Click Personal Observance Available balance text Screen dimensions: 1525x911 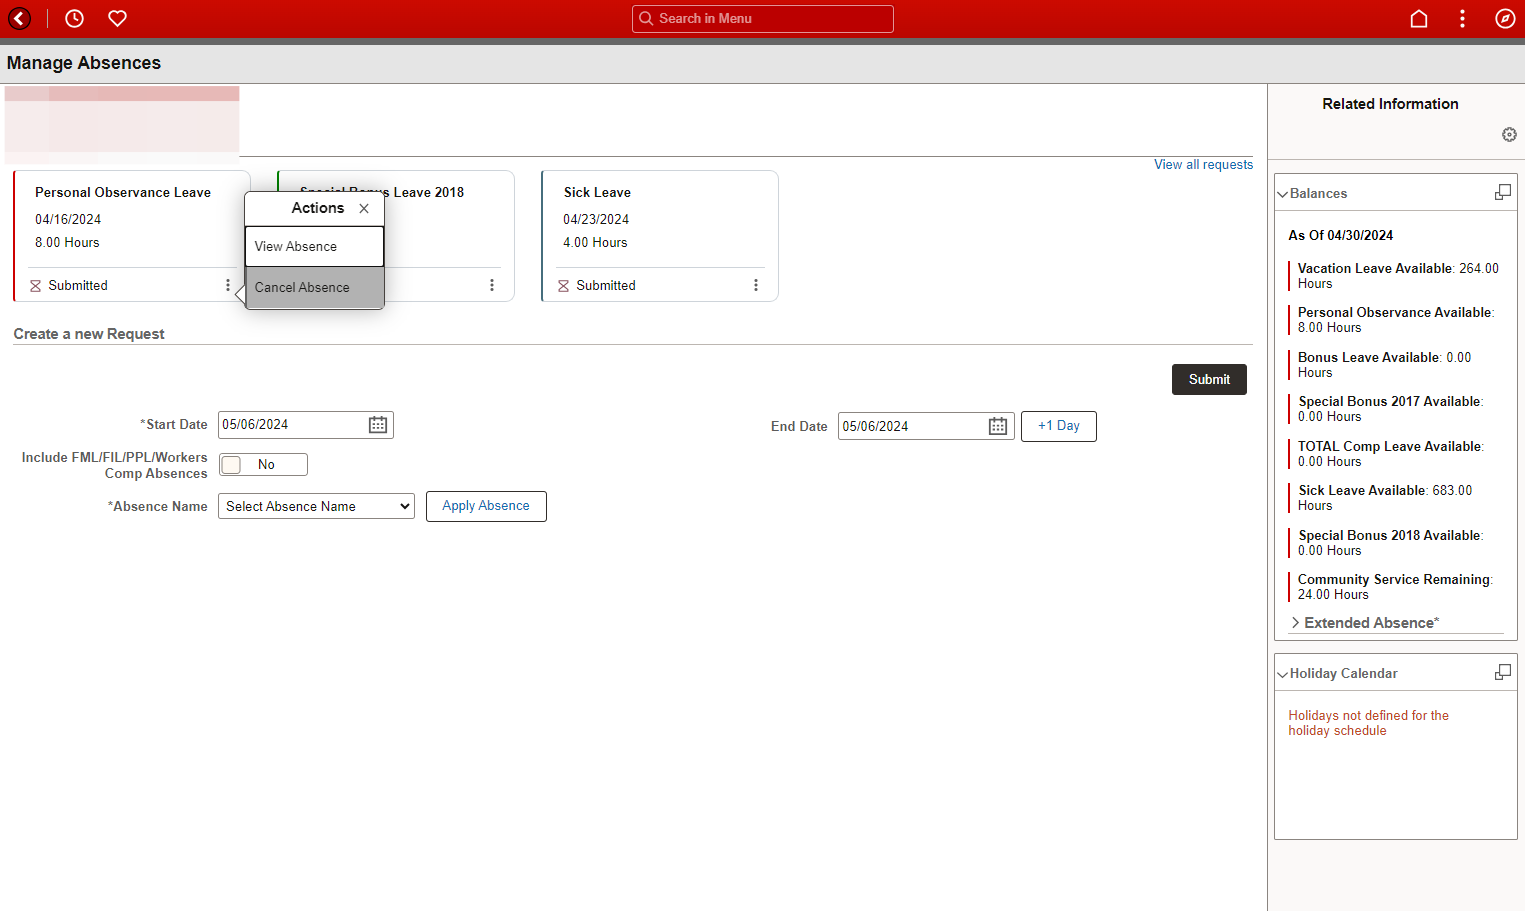click(1396, 320)
